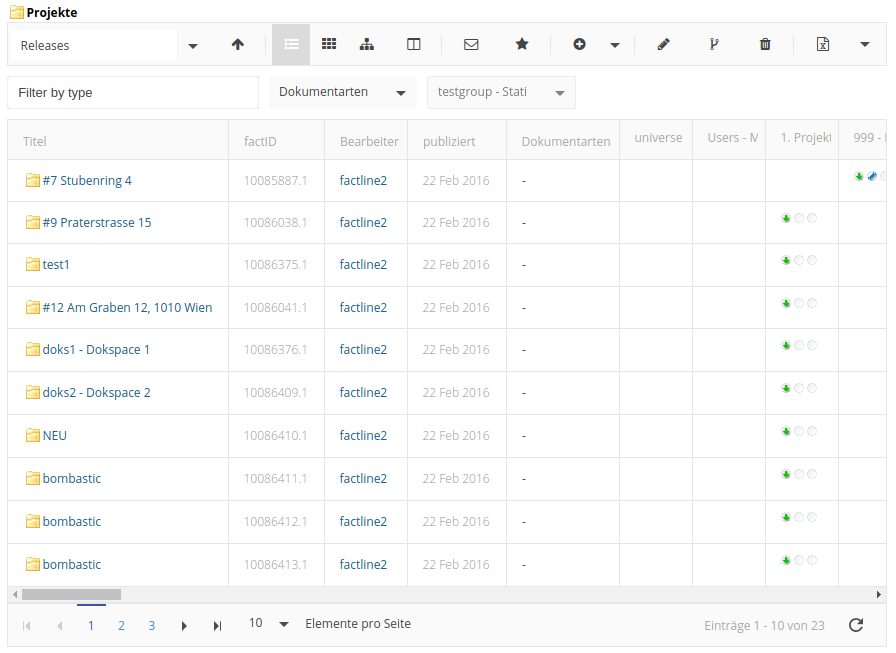
Task: Switch to list view
Action: pos(291,45)
